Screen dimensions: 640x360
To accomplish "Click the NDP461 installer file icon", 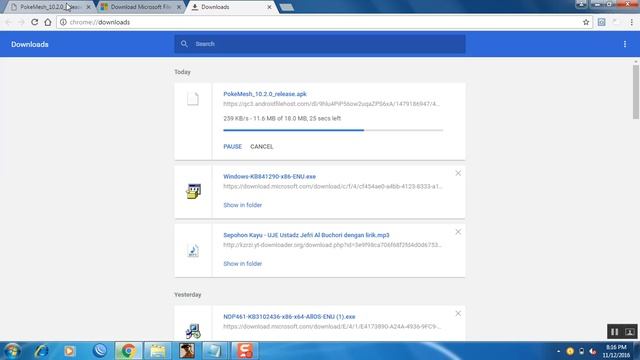I will (193, 331).
